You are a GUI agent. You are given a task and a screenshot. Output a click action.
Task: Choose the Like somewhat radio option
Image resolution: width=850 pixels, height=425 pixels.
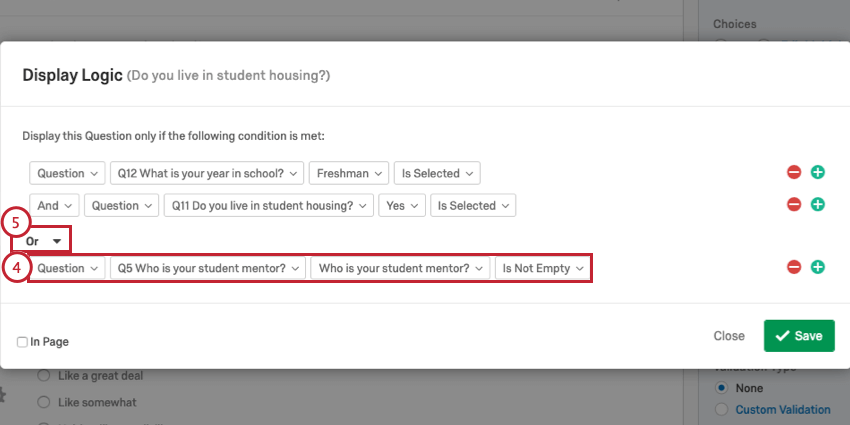click(43, 402)
